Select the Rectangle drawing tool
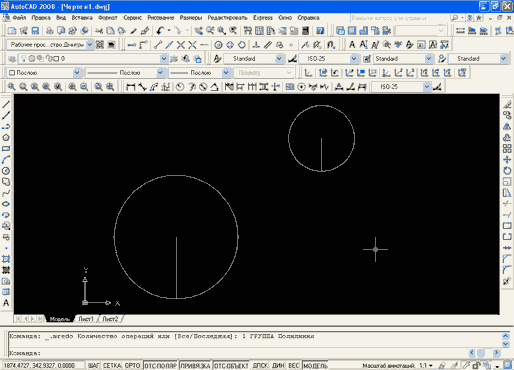514x370 pixels. (x=6, y=148)
